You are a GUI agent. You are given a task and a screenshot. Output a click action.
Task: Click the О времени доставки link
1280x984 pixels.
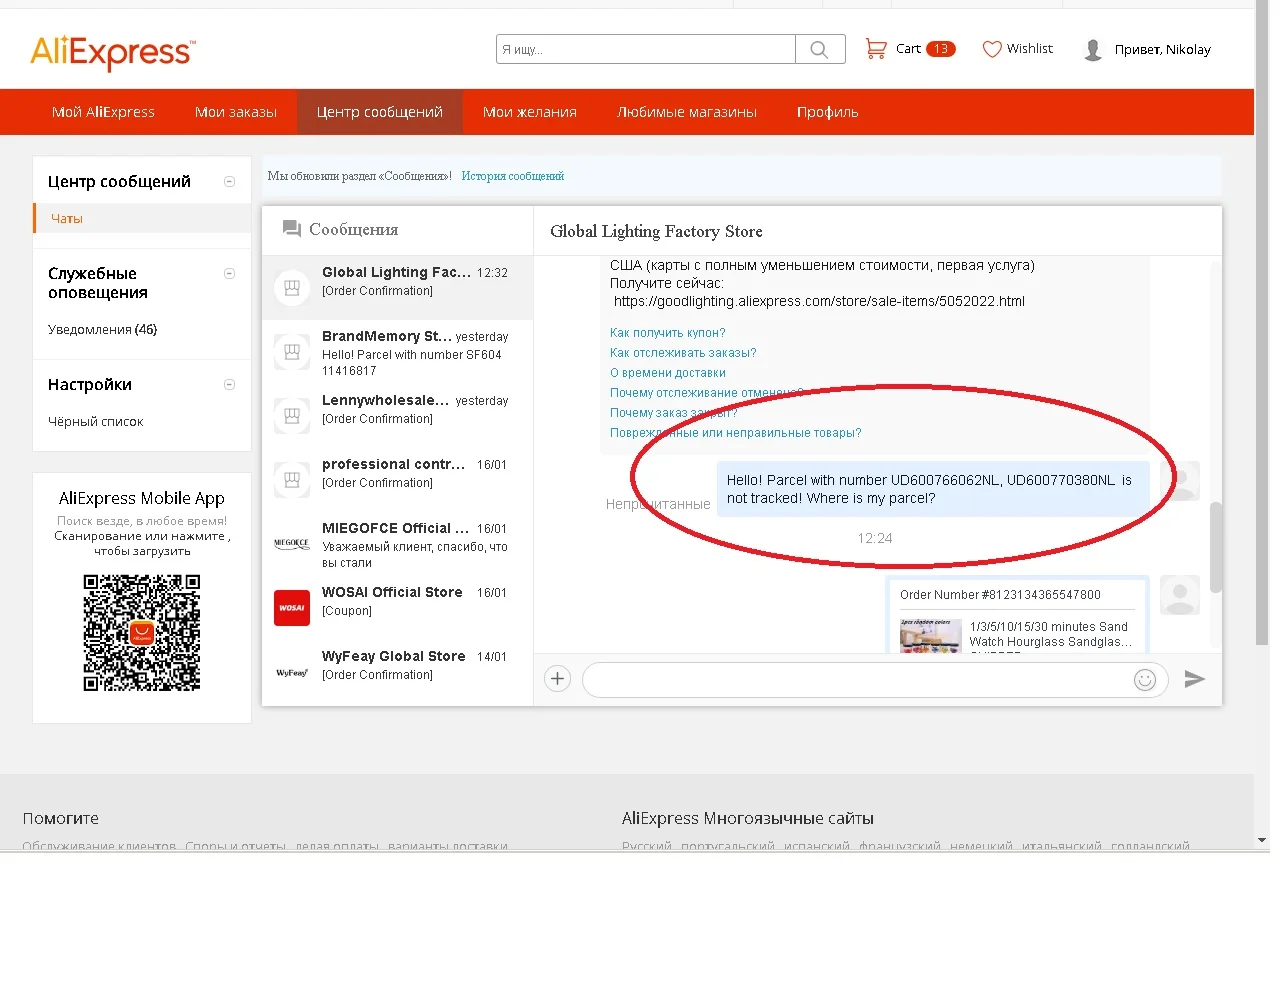(668, 373)
